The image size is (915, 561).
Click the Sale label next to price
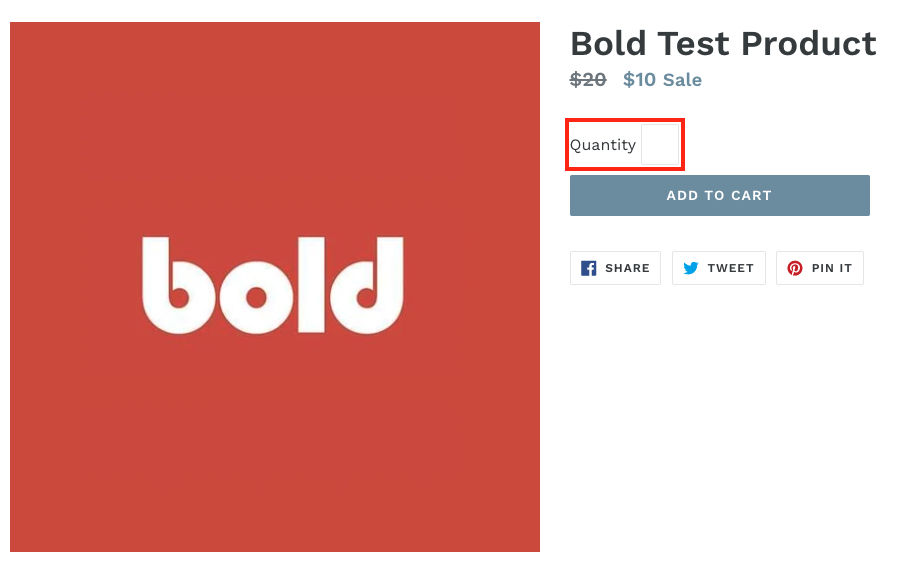tap(683, 79)
